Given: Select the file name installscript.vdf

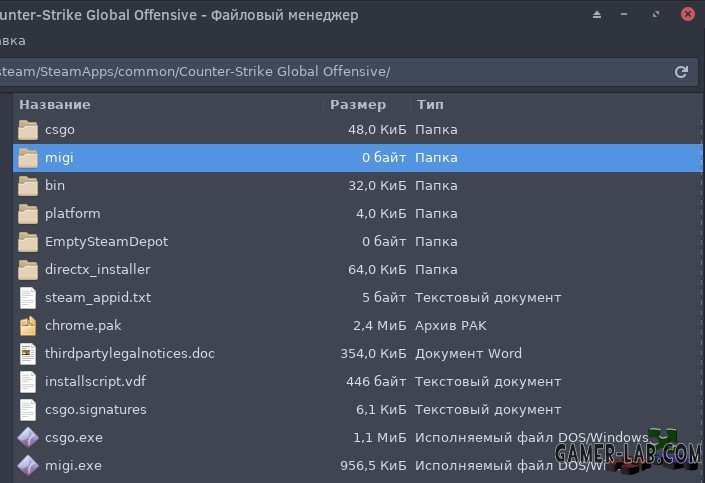Looking at the screenshot, I should pyautogui.click(x=95, y=382).
